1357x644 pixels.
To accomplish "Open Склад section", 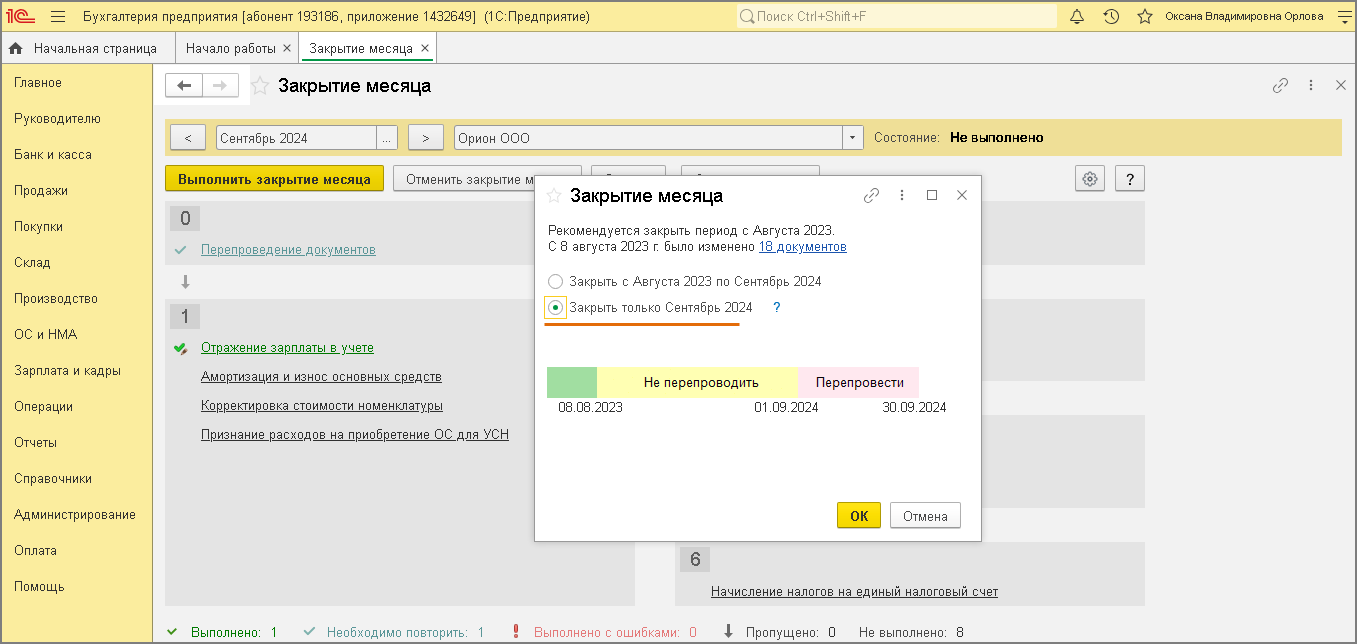I will [x=32, y=263].
